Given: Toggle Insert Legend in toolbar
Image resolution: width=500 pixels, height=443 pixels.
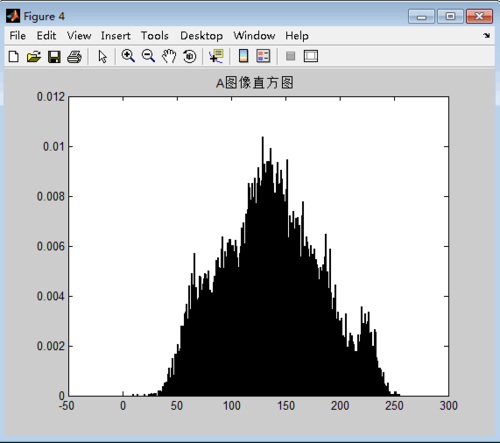Looking at the screenshot, I should pyautogui.click(x=263, y=56).
